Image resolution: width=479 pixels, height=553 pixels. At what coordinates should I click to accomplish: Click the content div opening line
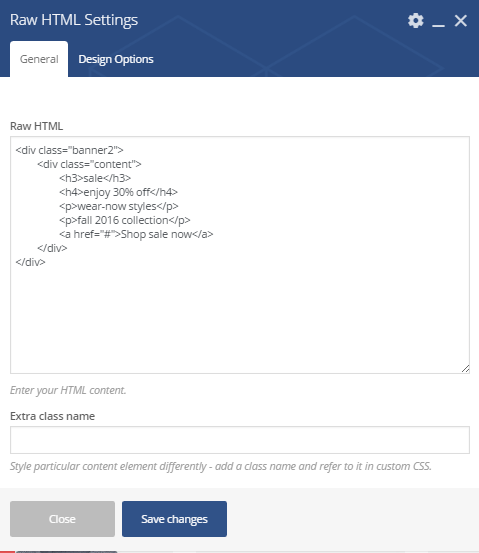pyautogui.click(x=89, y=164)
